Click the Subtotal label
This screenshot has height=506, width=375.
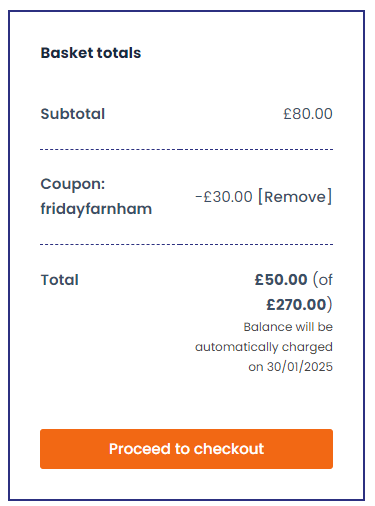pos(73,114)
